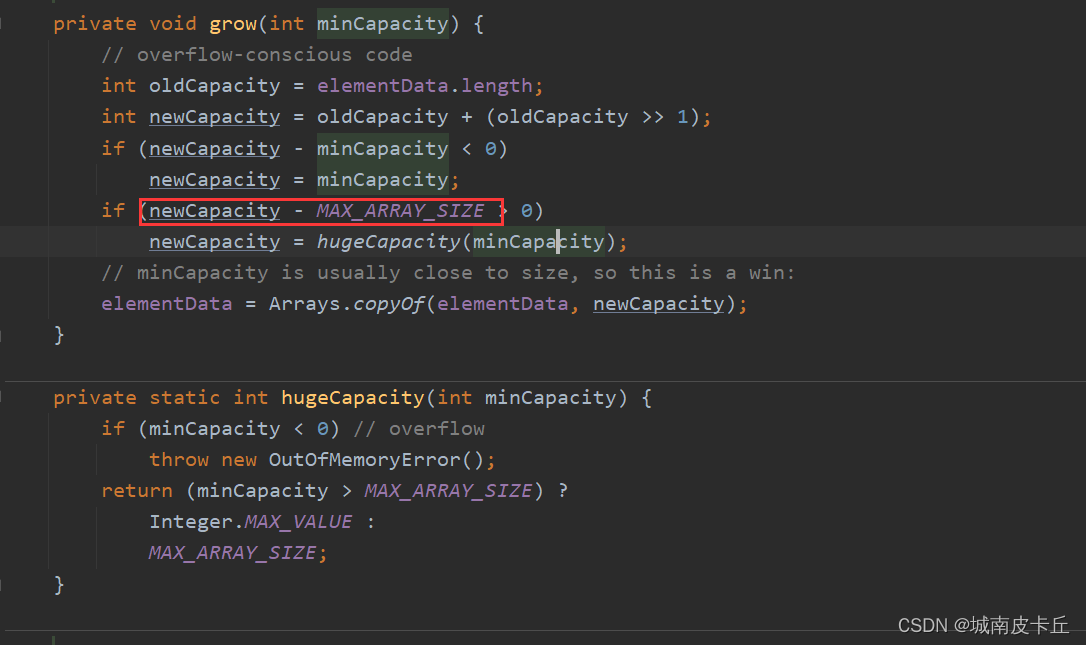1086x645 pixels.
Task: Click oldCapacity in its declaration line
Action: (x=215, y=86)
